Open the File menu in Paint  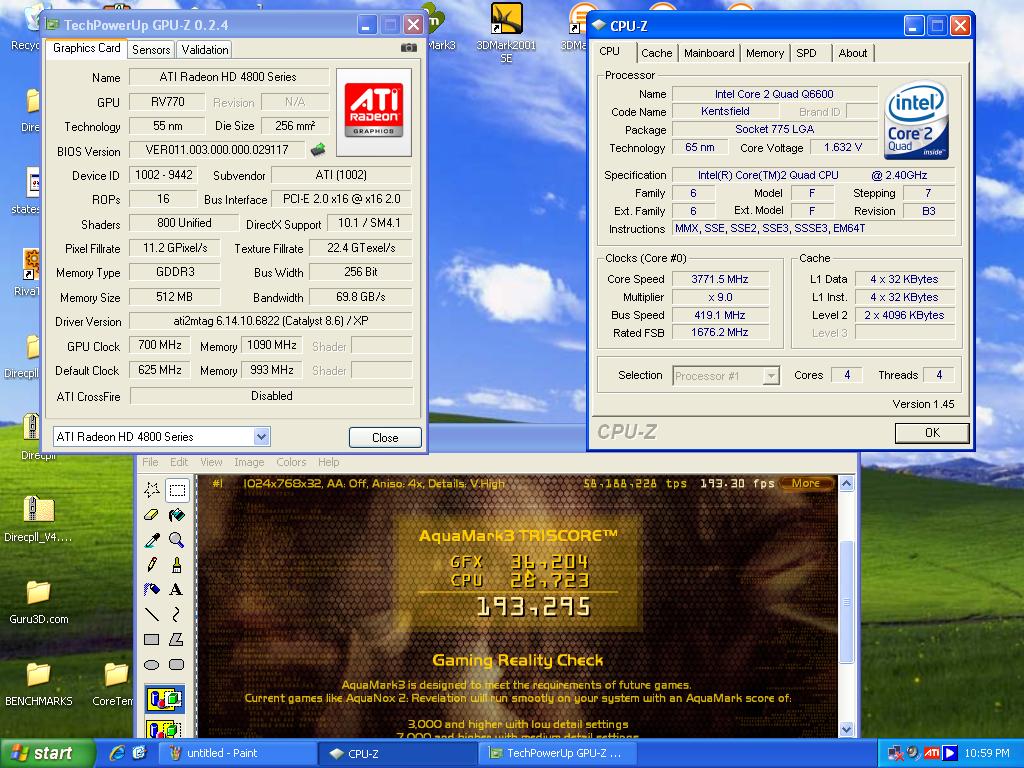pyautogui.click(x=150, y=462)
